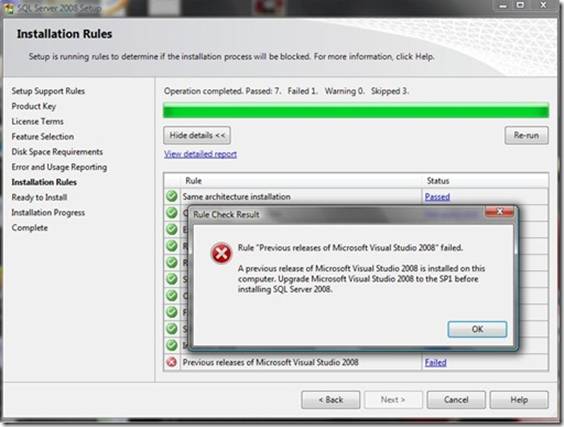This screenshot has height=427, width=564.
Task: Select the Ready to Install step
Action: 39,197
